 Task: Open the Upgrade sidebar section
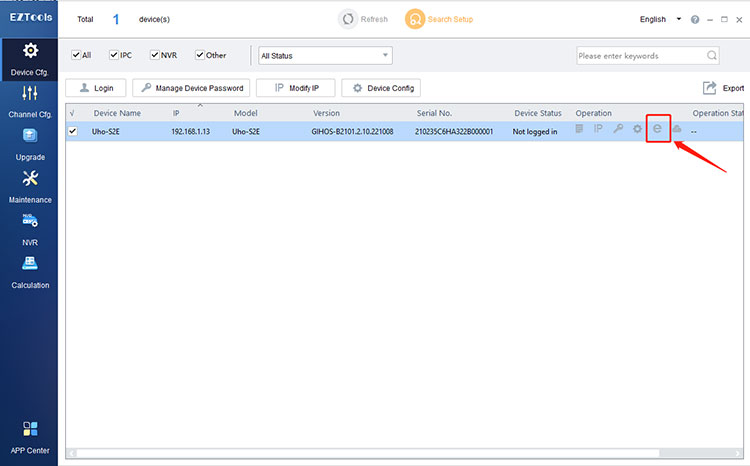click(x=30, y=144)
